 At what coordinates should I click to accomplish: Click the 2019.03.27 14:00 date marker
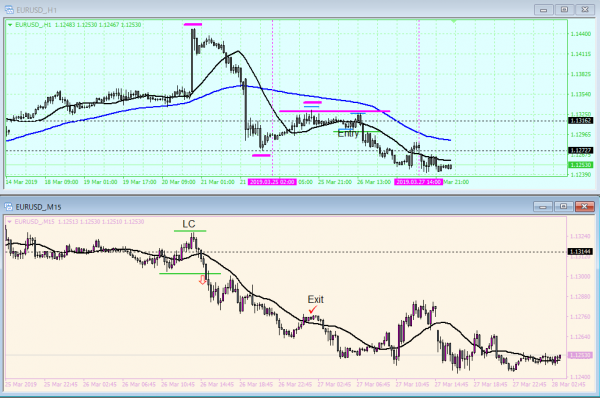419,182
